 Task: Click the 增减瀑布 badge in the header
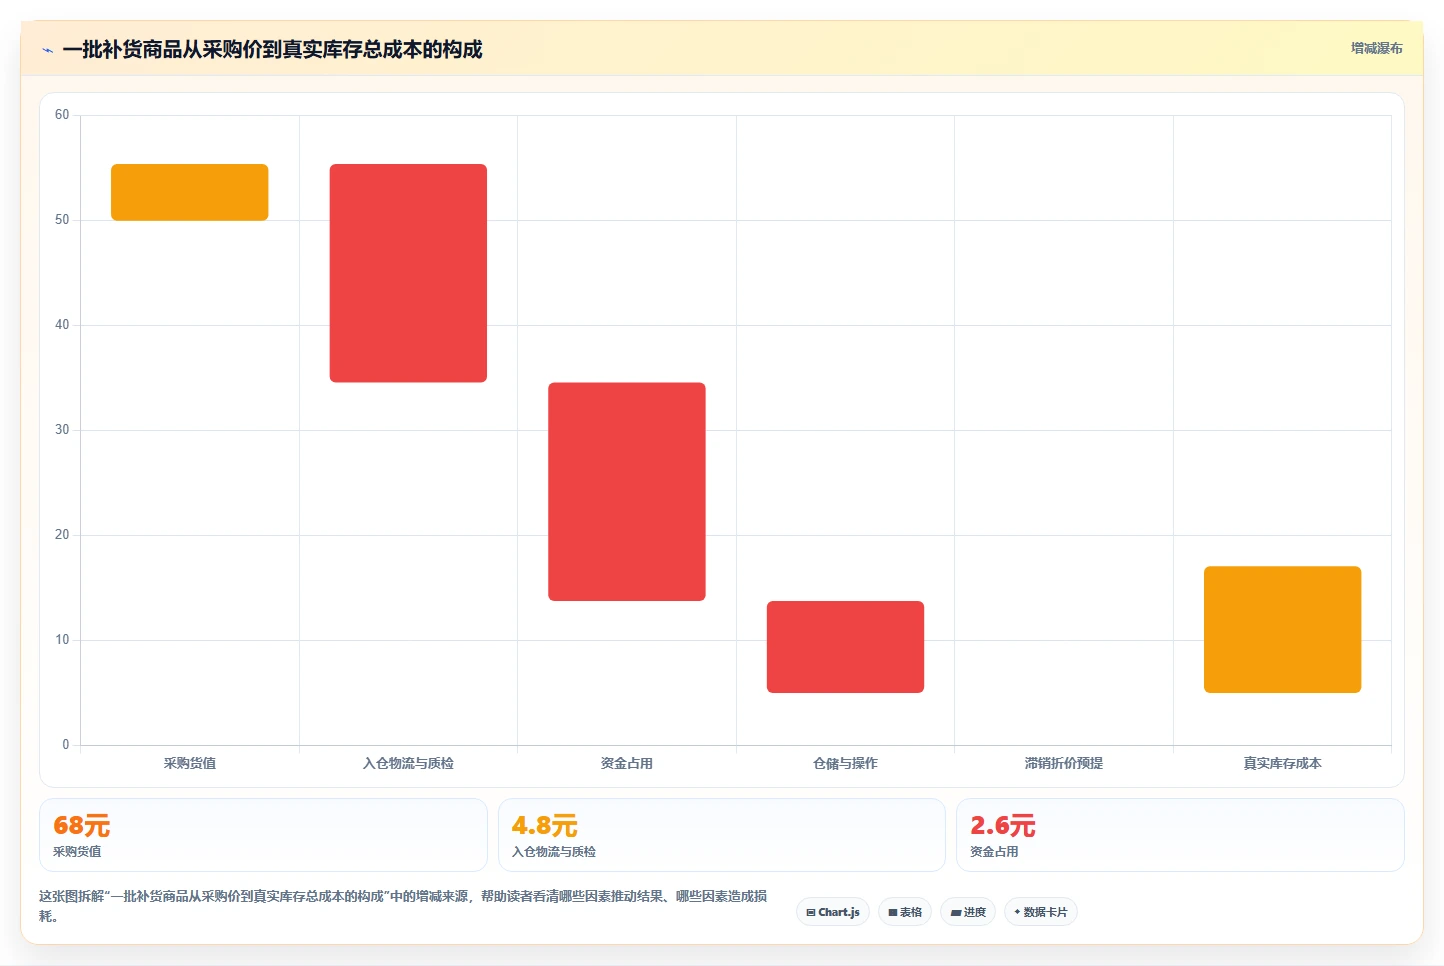pyautogui.click(x=1376, y=48)
